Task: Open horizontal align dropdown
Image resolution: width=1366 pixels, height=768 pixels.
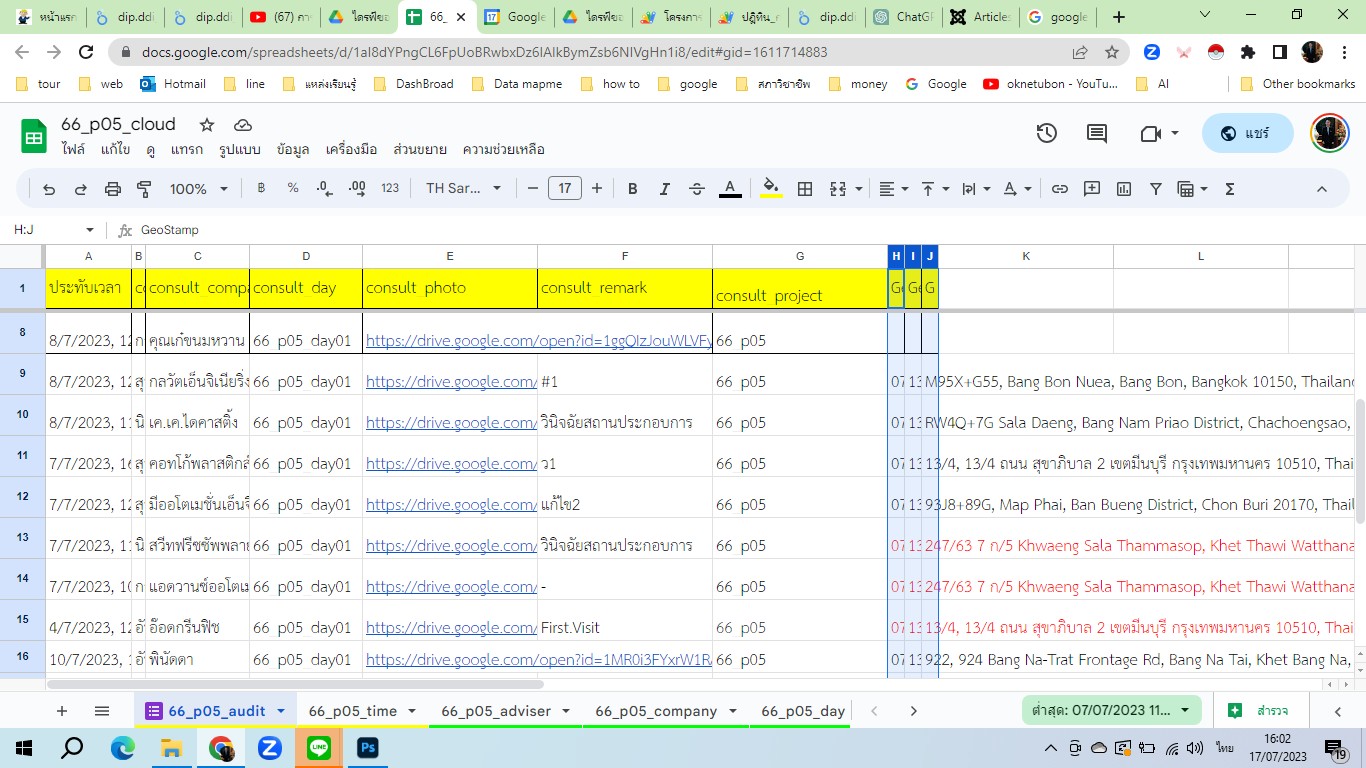Action: click(x=893, y=189)
